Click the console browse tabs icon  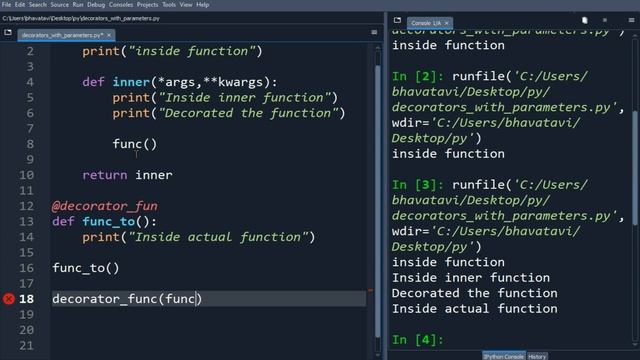(x=397, y=20)
